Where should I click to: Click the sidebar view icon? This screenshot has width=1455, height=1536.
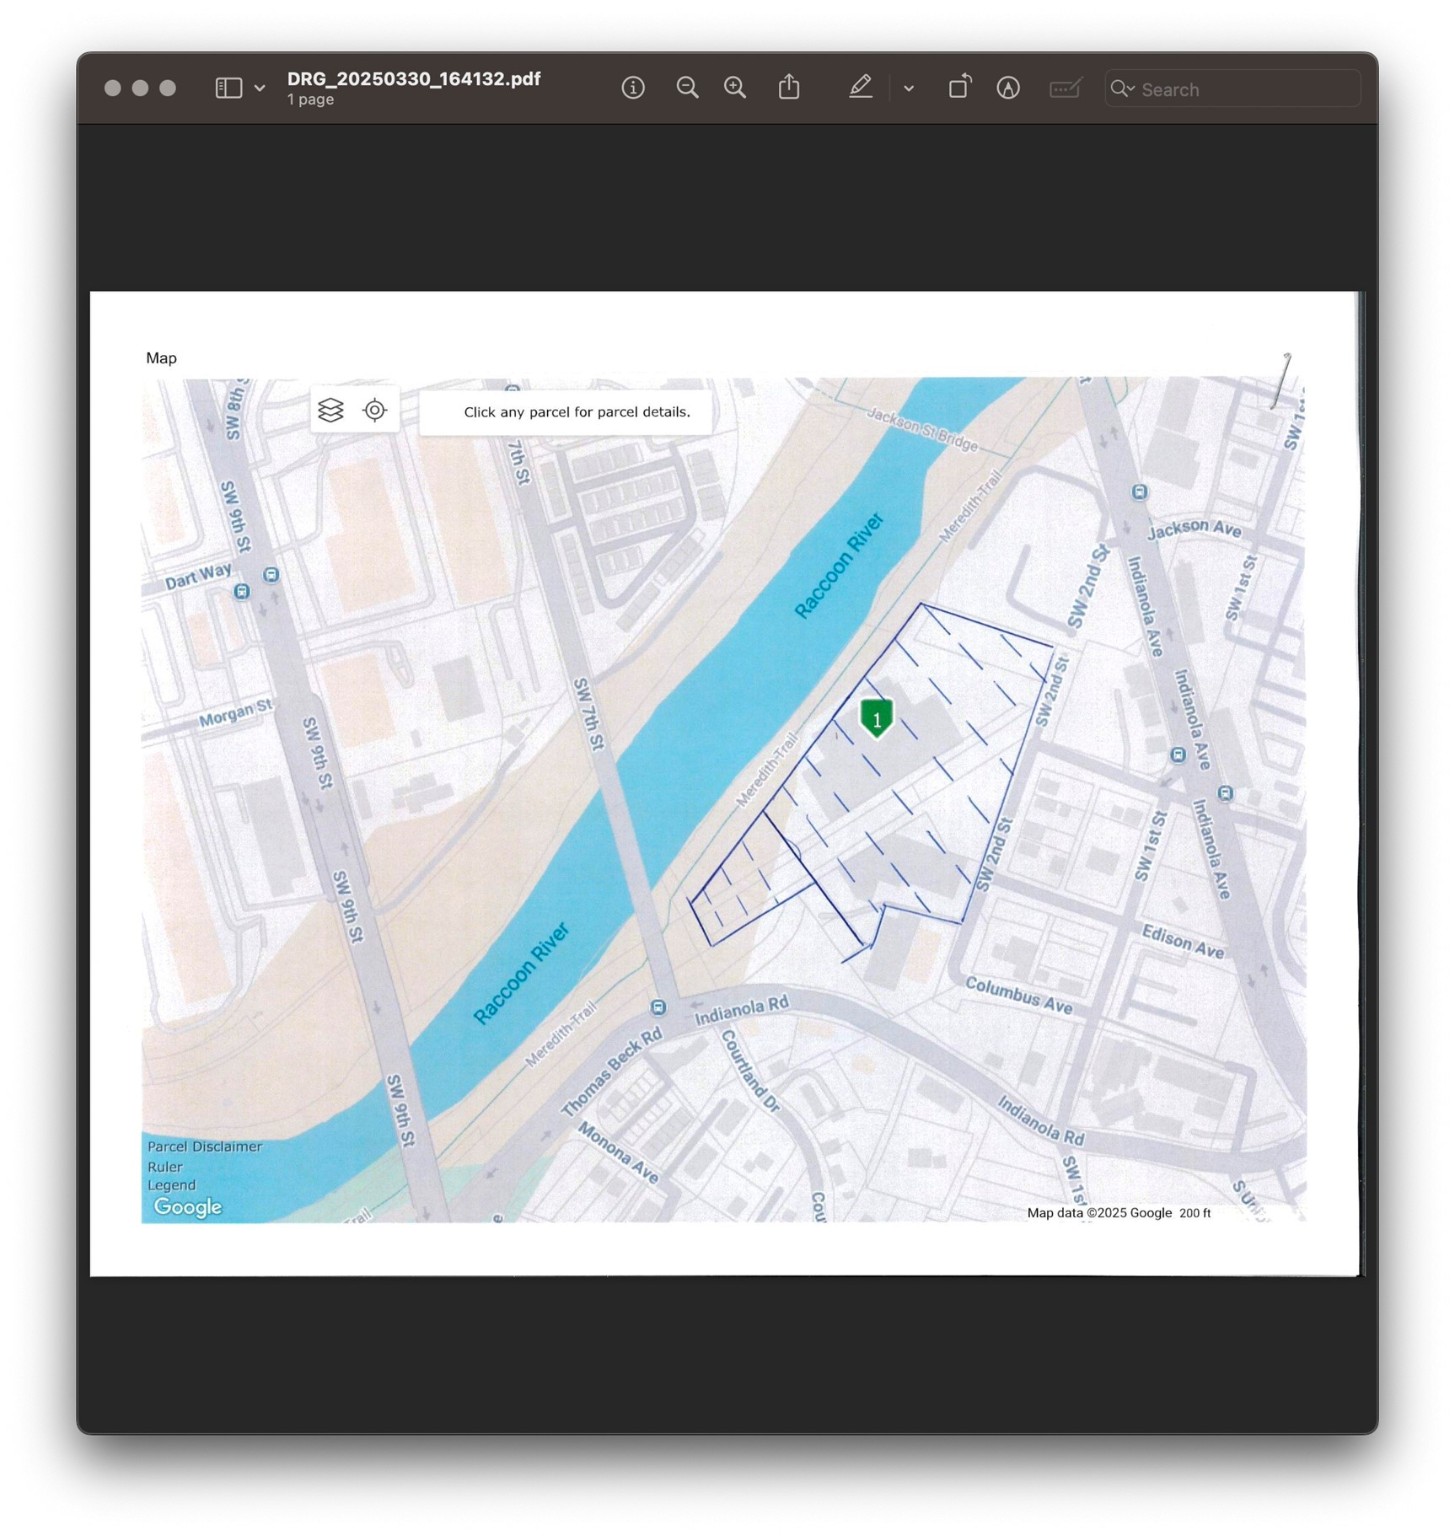pyautogui.click(x=228, y=88)
